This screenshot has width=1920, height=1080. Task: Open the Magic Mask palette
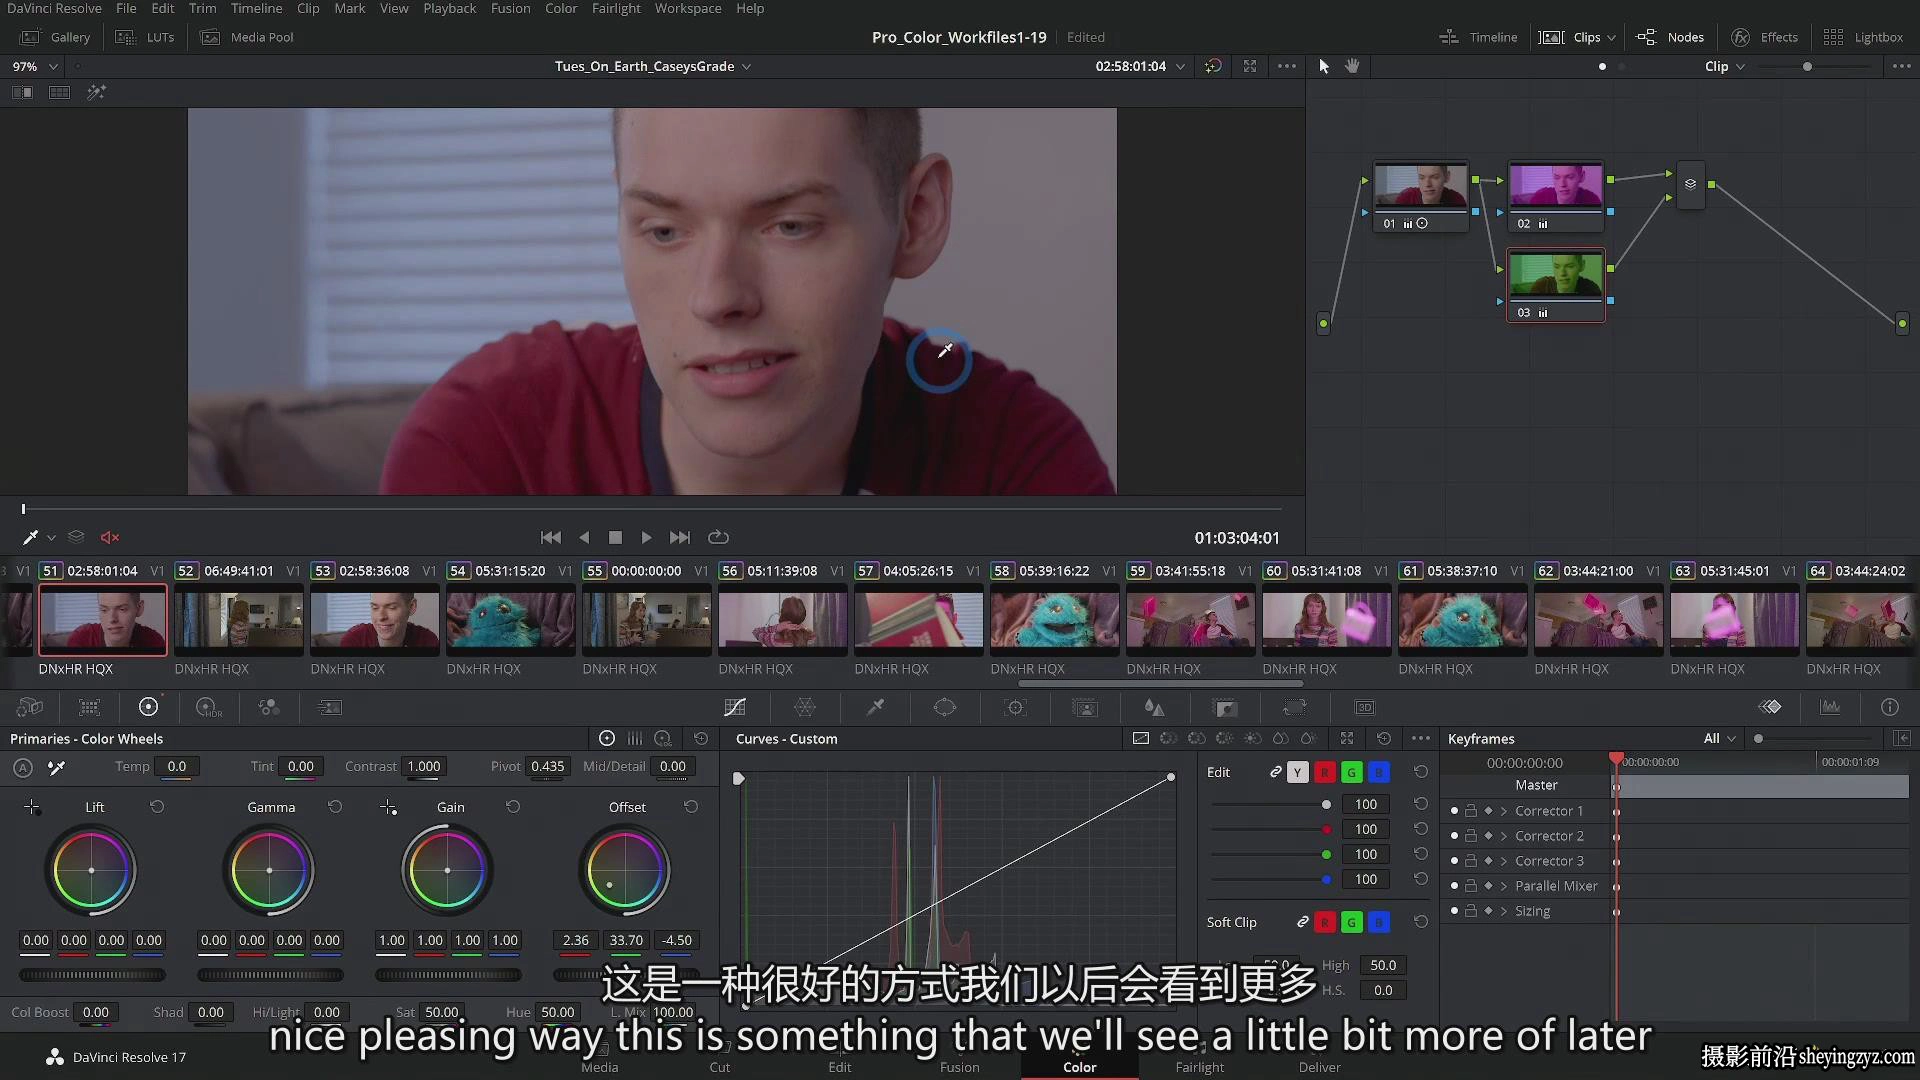[x=1085, y=707]
